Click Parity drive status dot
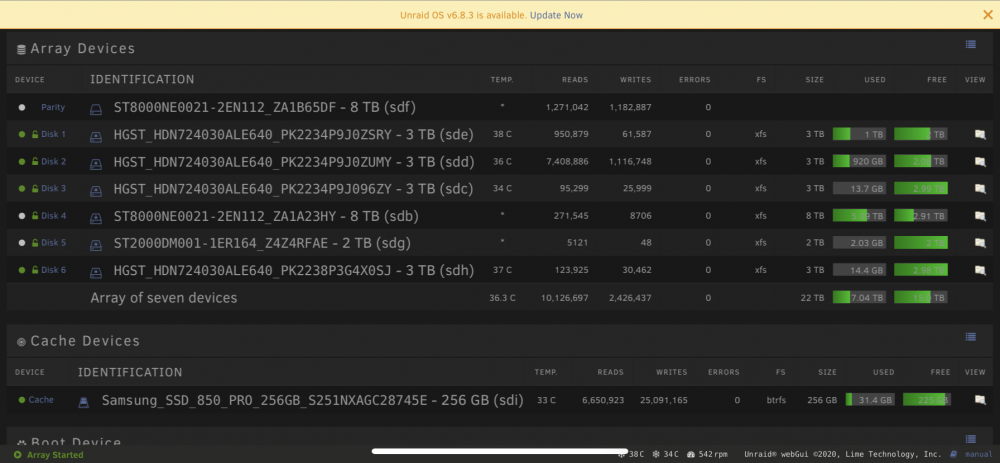The image size is (1000, 463). (x=22, y=107)
